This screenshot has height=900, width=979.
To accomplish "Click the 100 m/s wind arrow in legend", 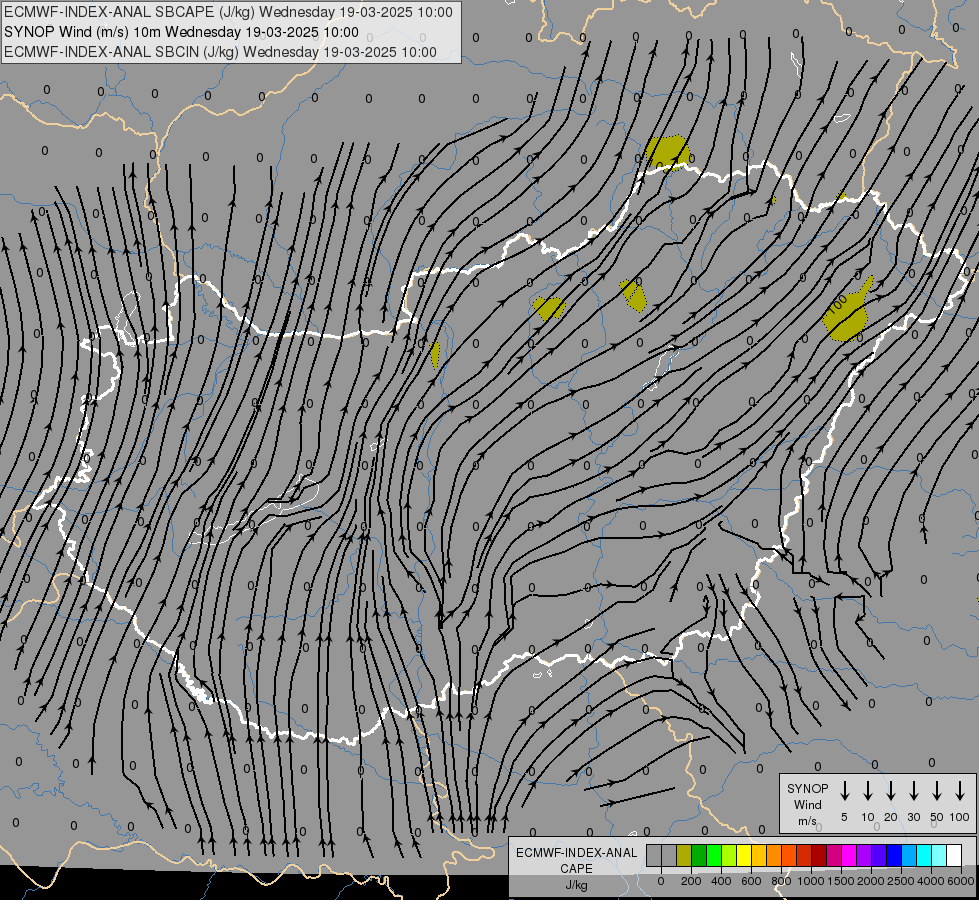I will 960,790.
